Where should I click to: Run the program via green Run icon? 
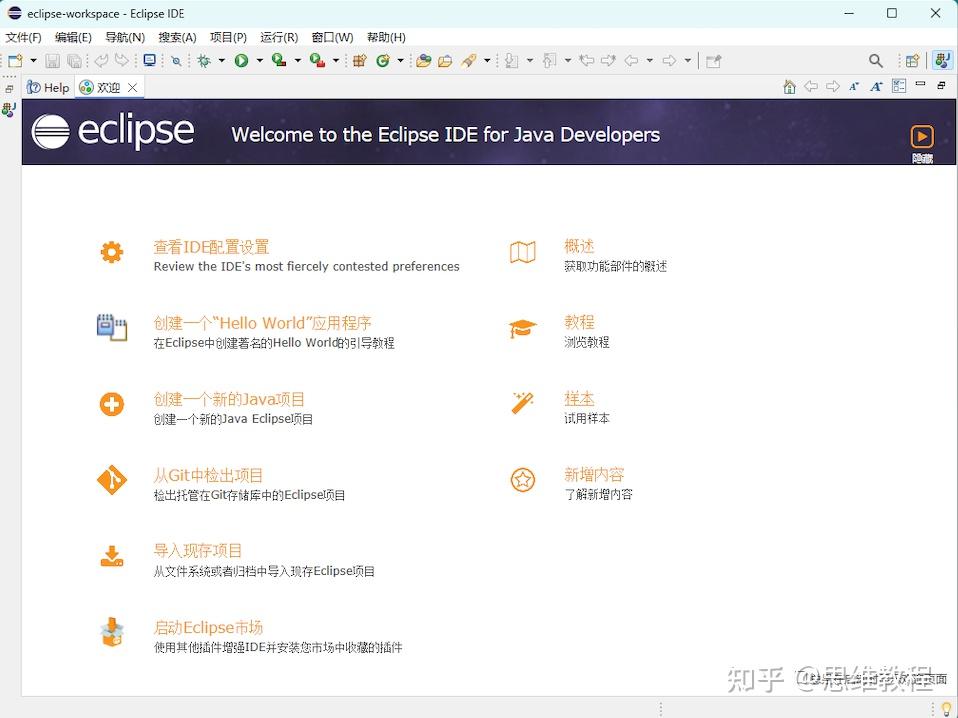pos(241,61)
